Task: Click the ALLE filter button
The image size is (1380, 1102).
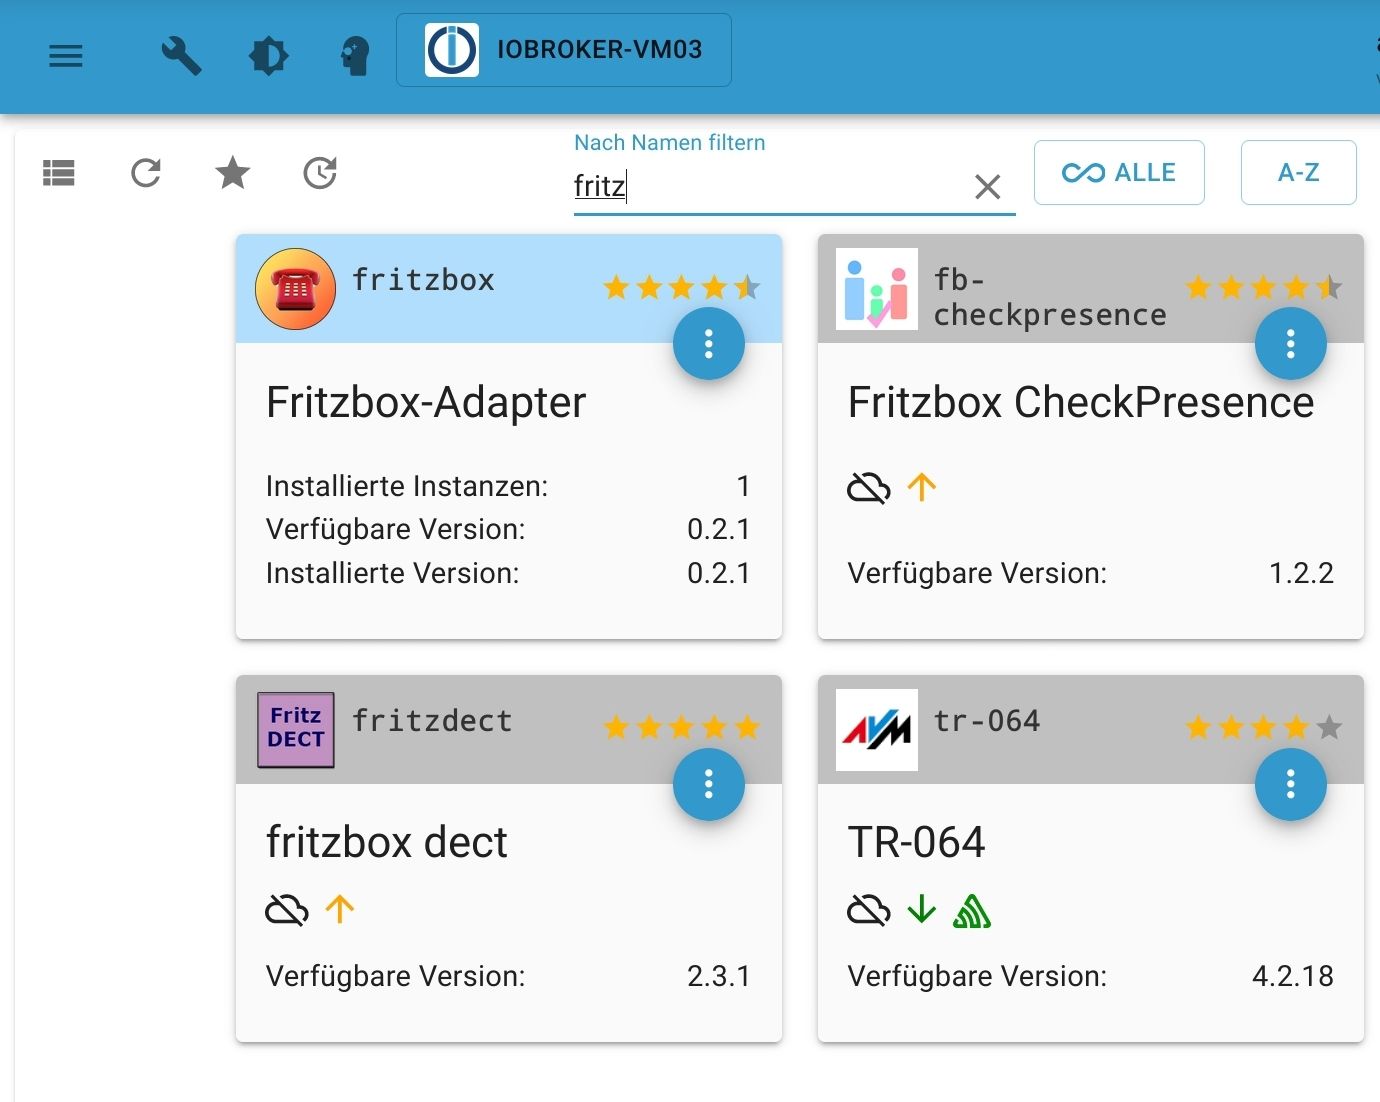Action: pyautogui.click(x=1119, y=173)
